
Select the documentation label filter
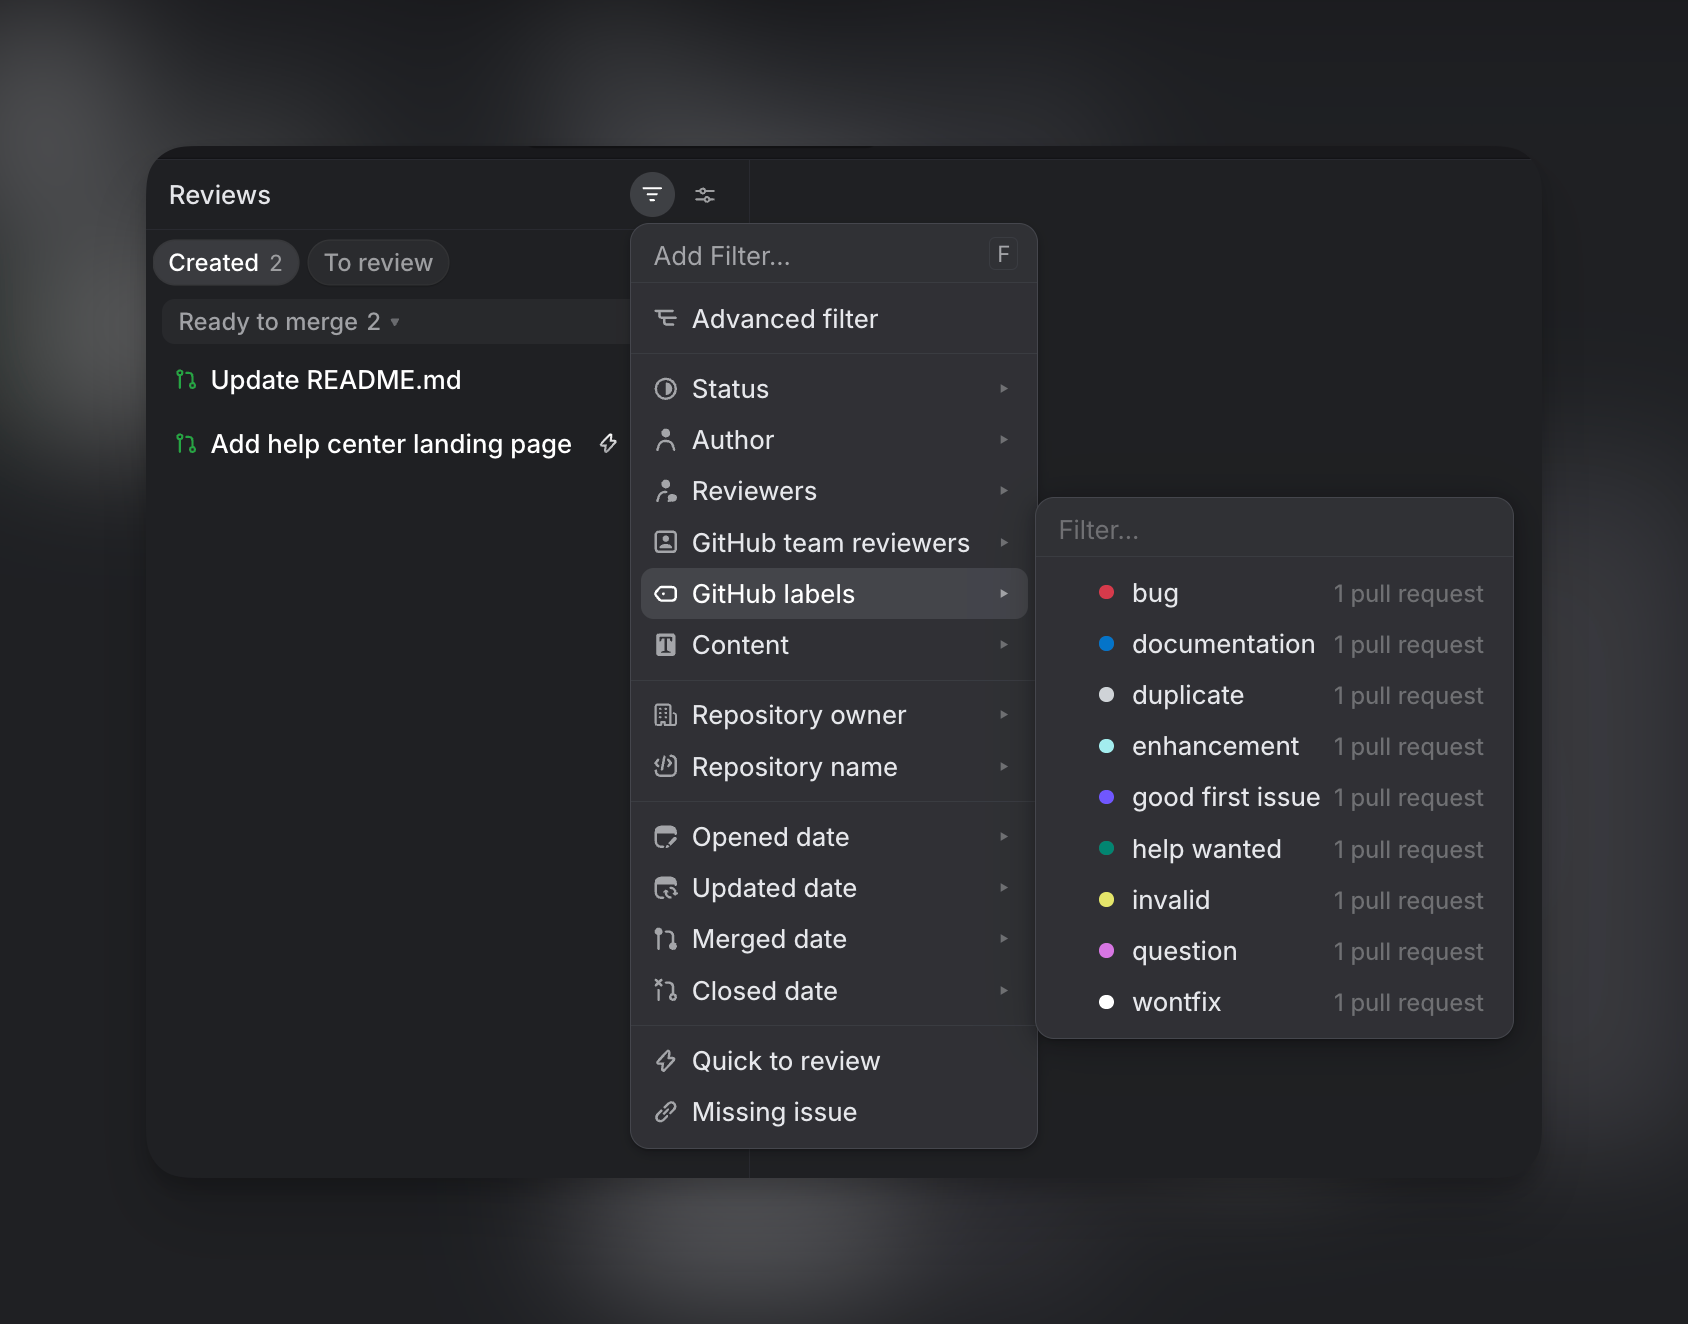click(x=1274, y=644)
